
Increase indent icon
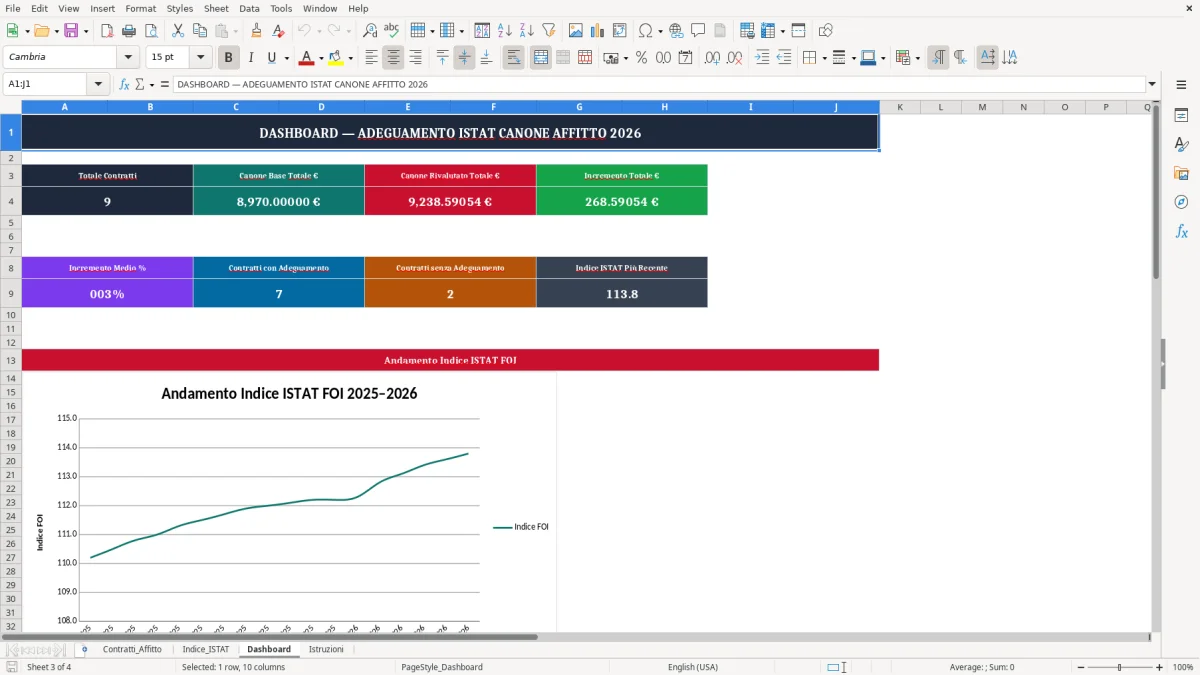(x=762, y=58)
